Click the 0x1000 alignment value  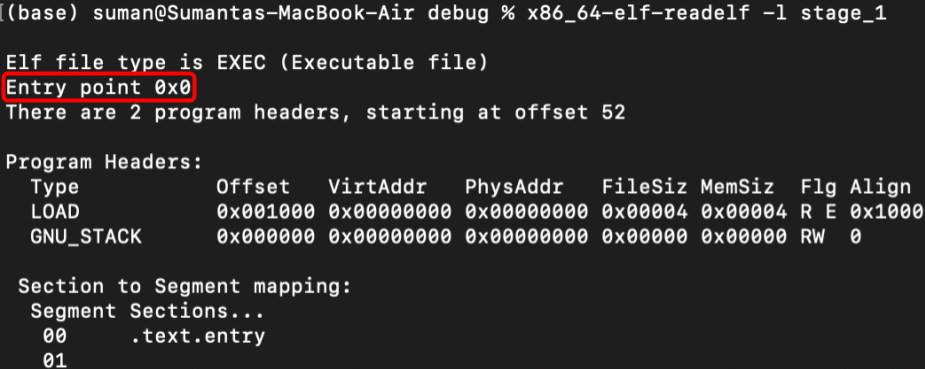(x=886, y=212)
